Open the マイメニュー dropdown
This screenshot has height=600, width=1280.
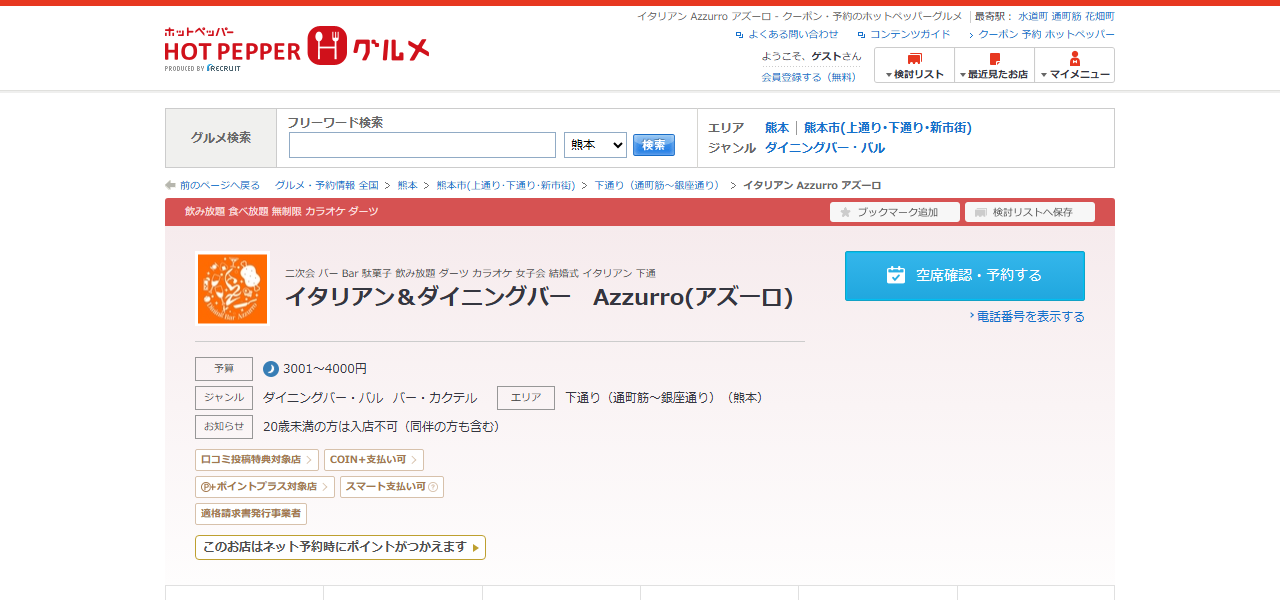[1074, 65]
